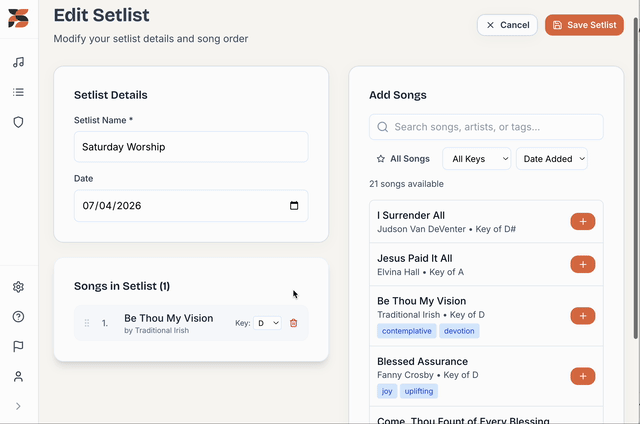Open the Key dropdown for Be Thou My Vision
Screen dimensions: 640x424
click(x=267, y=323)
